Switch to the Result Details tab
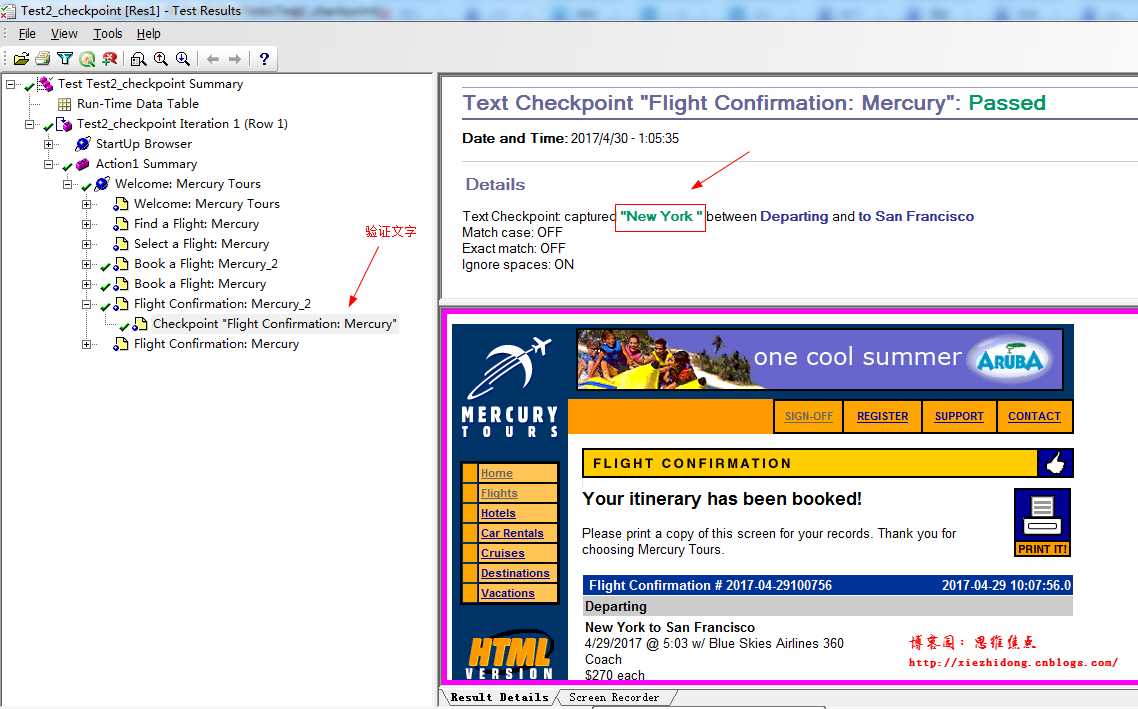The height and width of the screenshot is (709, 1138). [499, 697]
